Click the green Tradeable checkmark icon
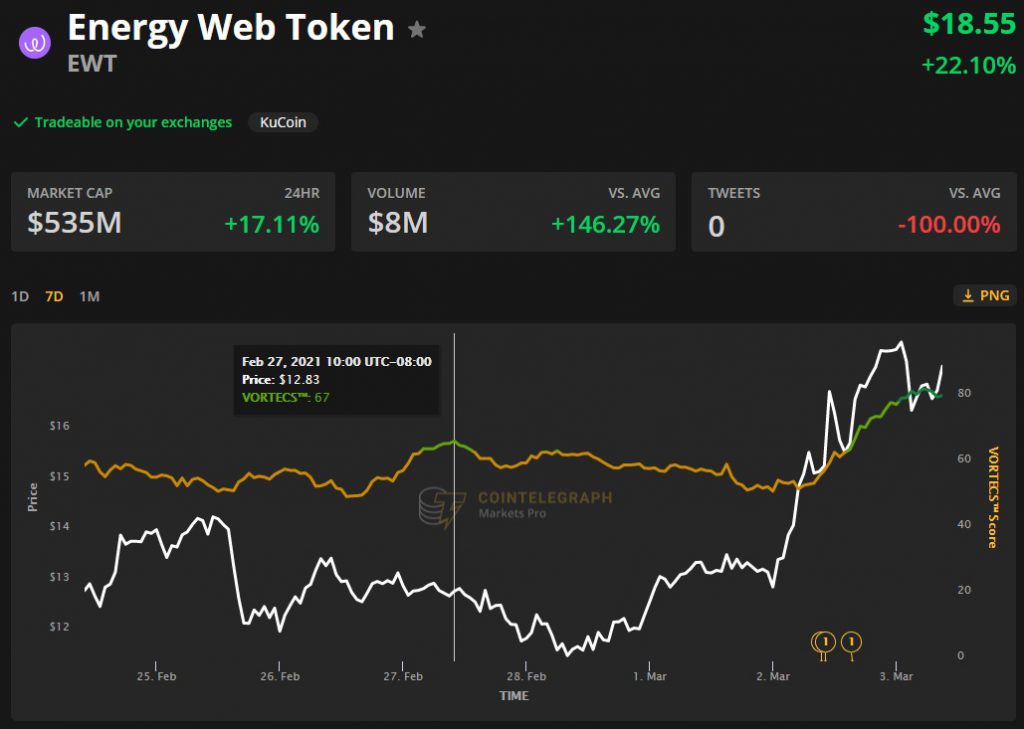1024x729 pixels. [21, 122]
